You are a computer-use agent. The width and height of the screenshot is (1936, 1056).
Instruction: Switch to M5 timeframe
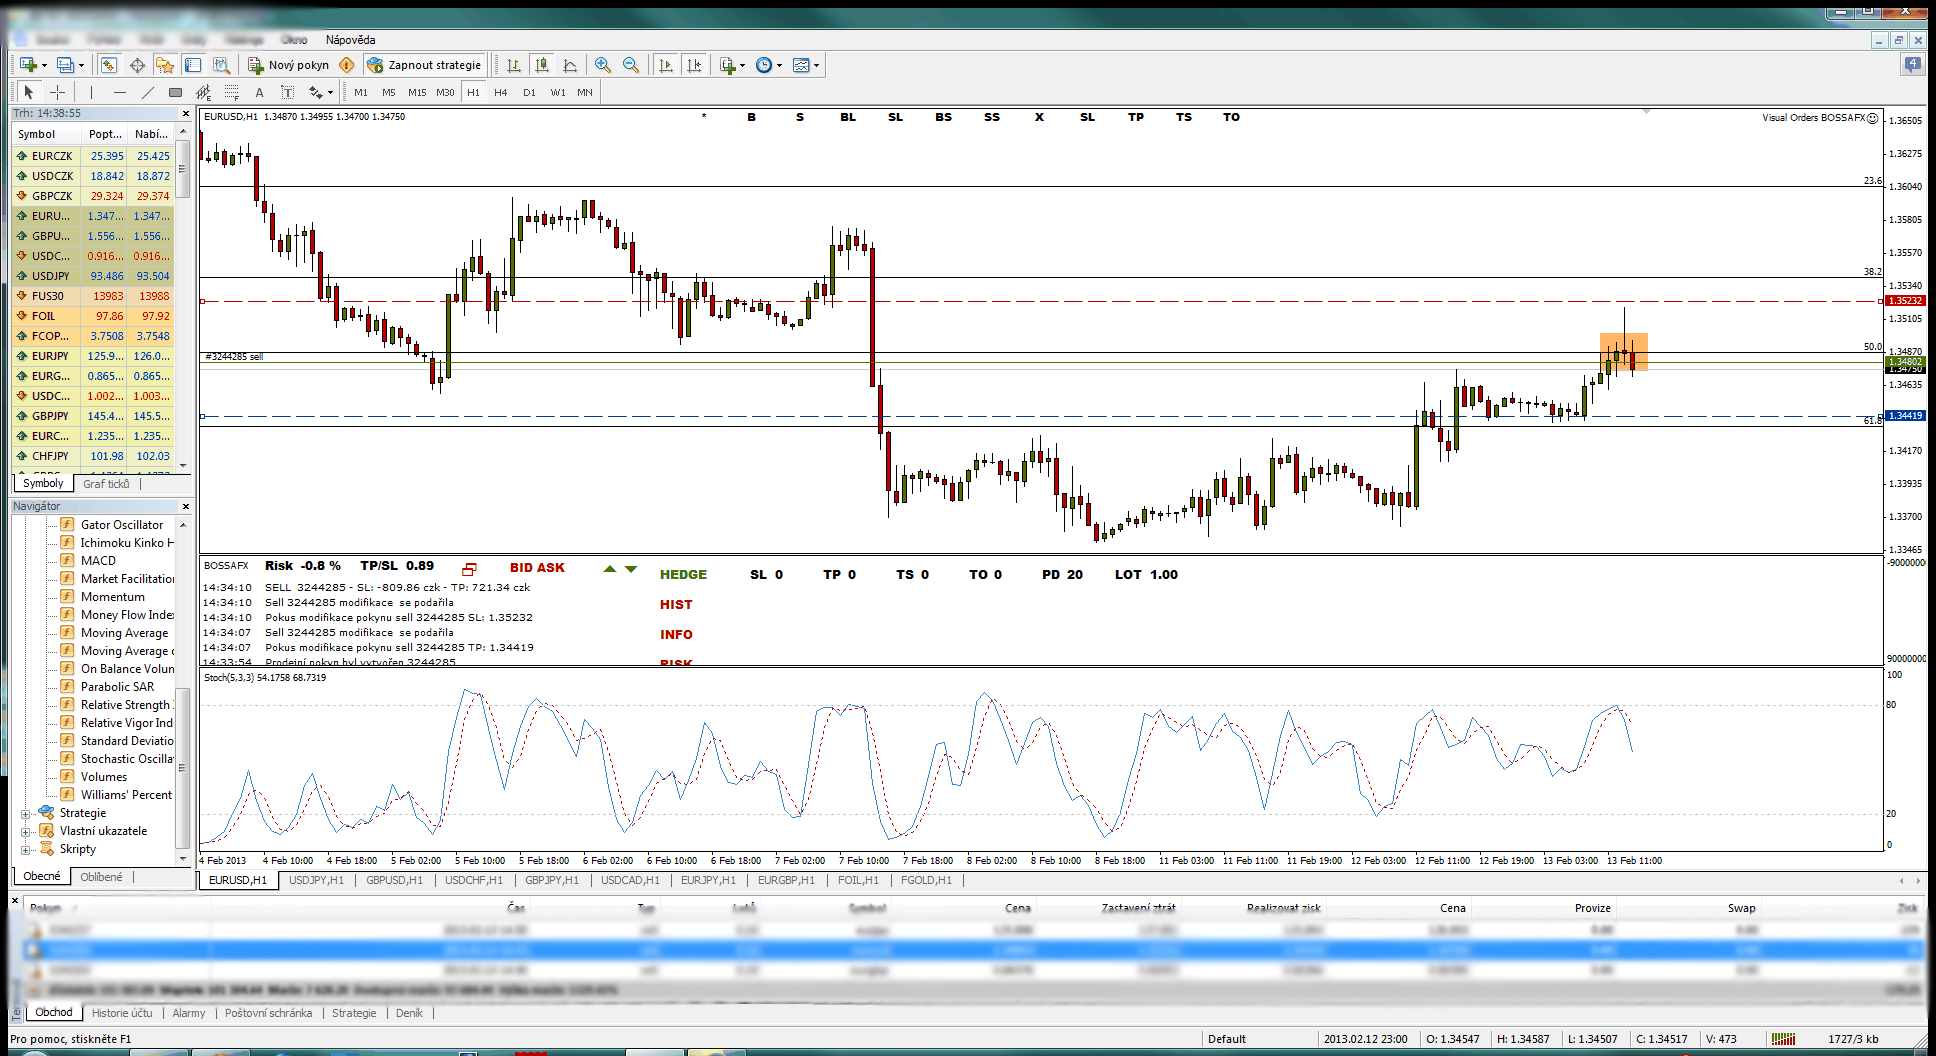389,92
